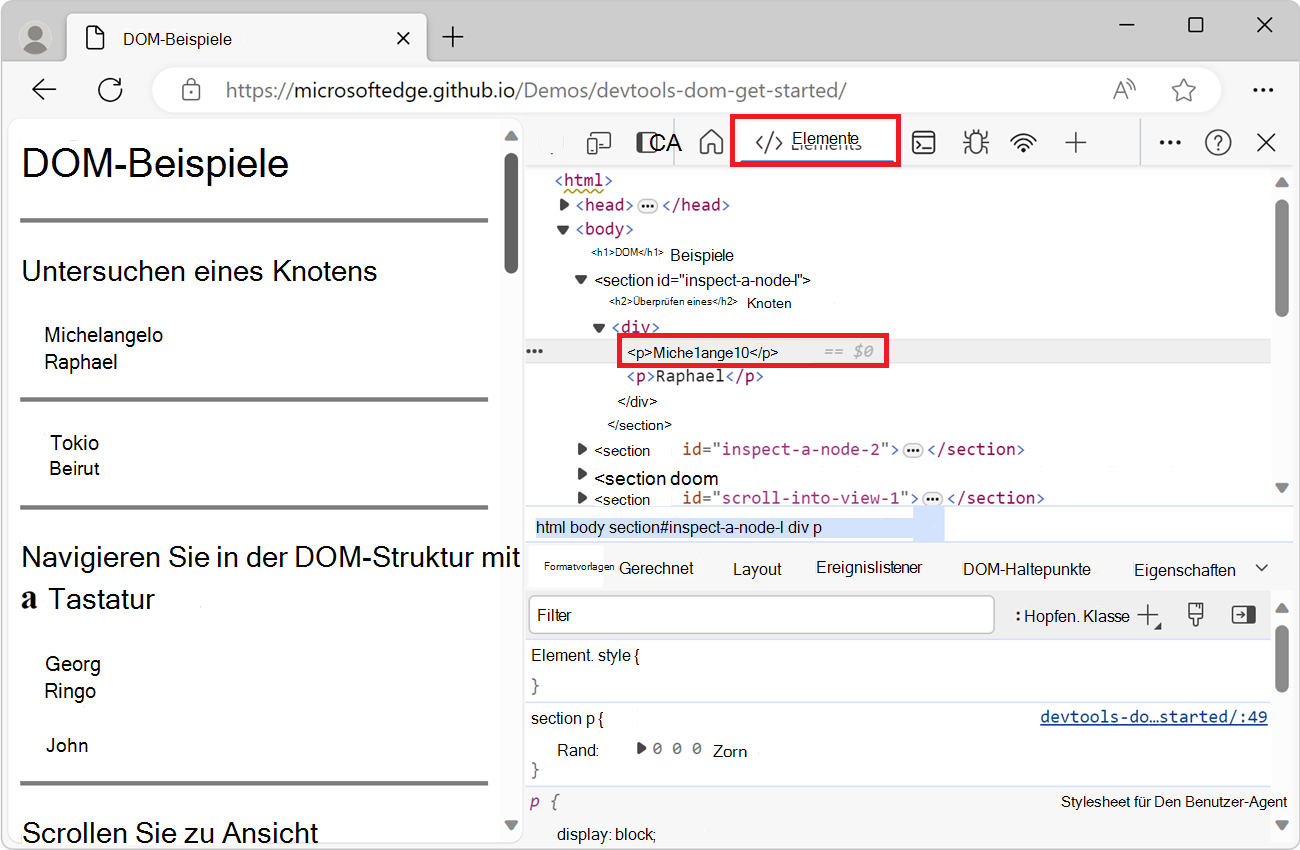Expand the inspect-a-node-2 section
Image resolution: width=1300 pixels, height=850 pixels.
(583, 449)
